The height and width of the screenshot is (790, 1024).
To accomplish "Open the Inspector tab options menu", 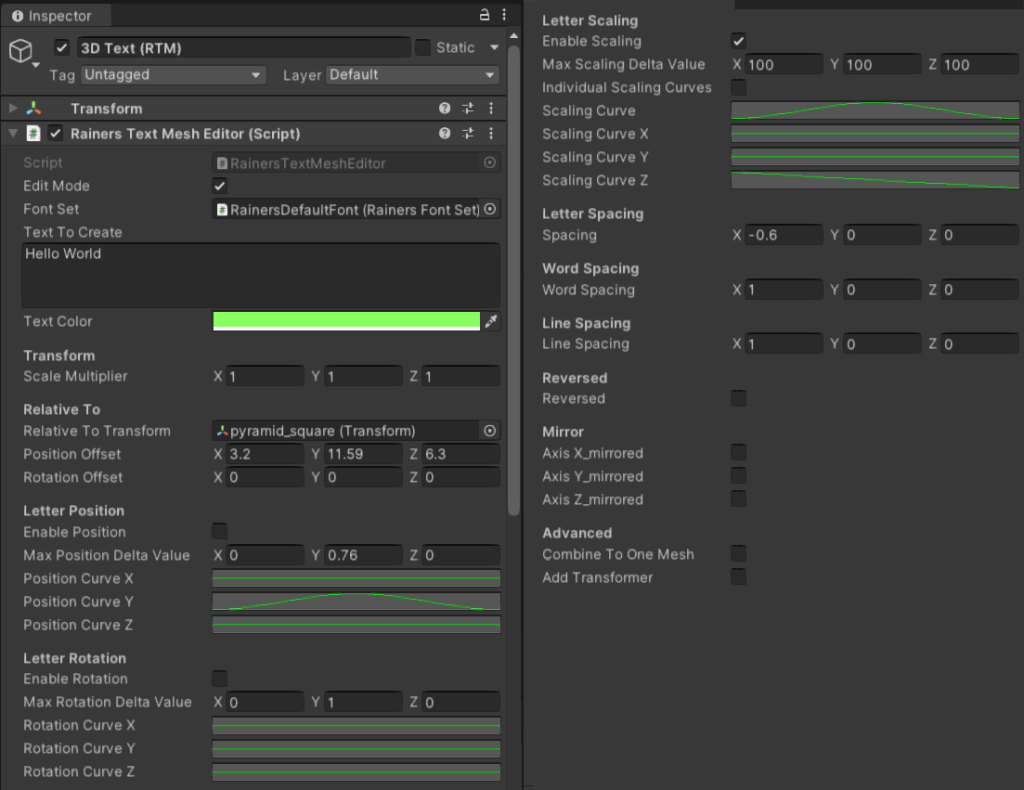I will [504, 14].
